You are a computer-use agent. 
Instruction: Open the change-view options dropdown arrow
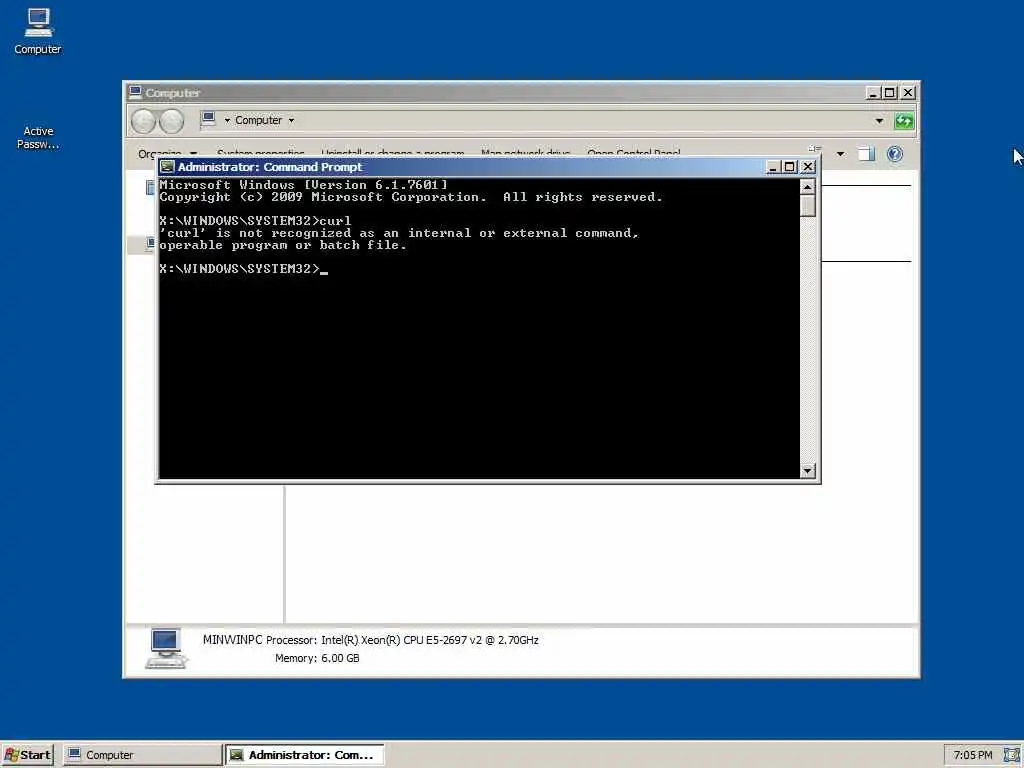[x=840, y=154]
